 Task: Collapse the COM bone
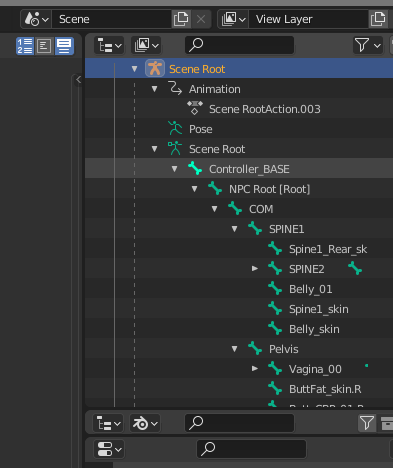(x=214, y=209)
